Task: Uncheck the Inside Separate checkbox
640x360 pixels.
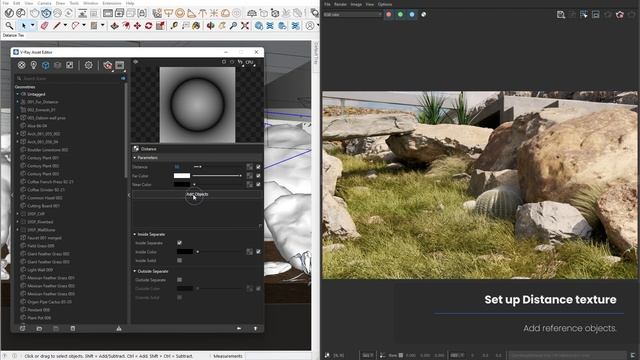Action: pos(179,243)
